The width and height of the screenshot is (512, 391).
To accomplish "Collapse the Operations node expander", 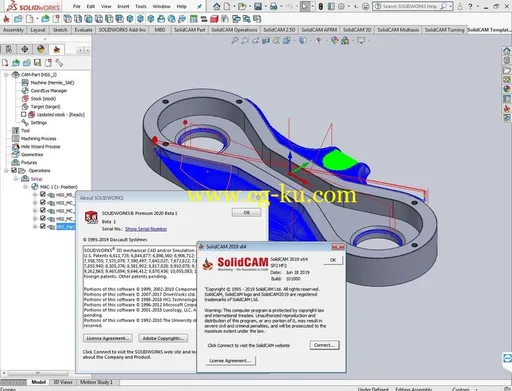I will (x=6, y=171).
